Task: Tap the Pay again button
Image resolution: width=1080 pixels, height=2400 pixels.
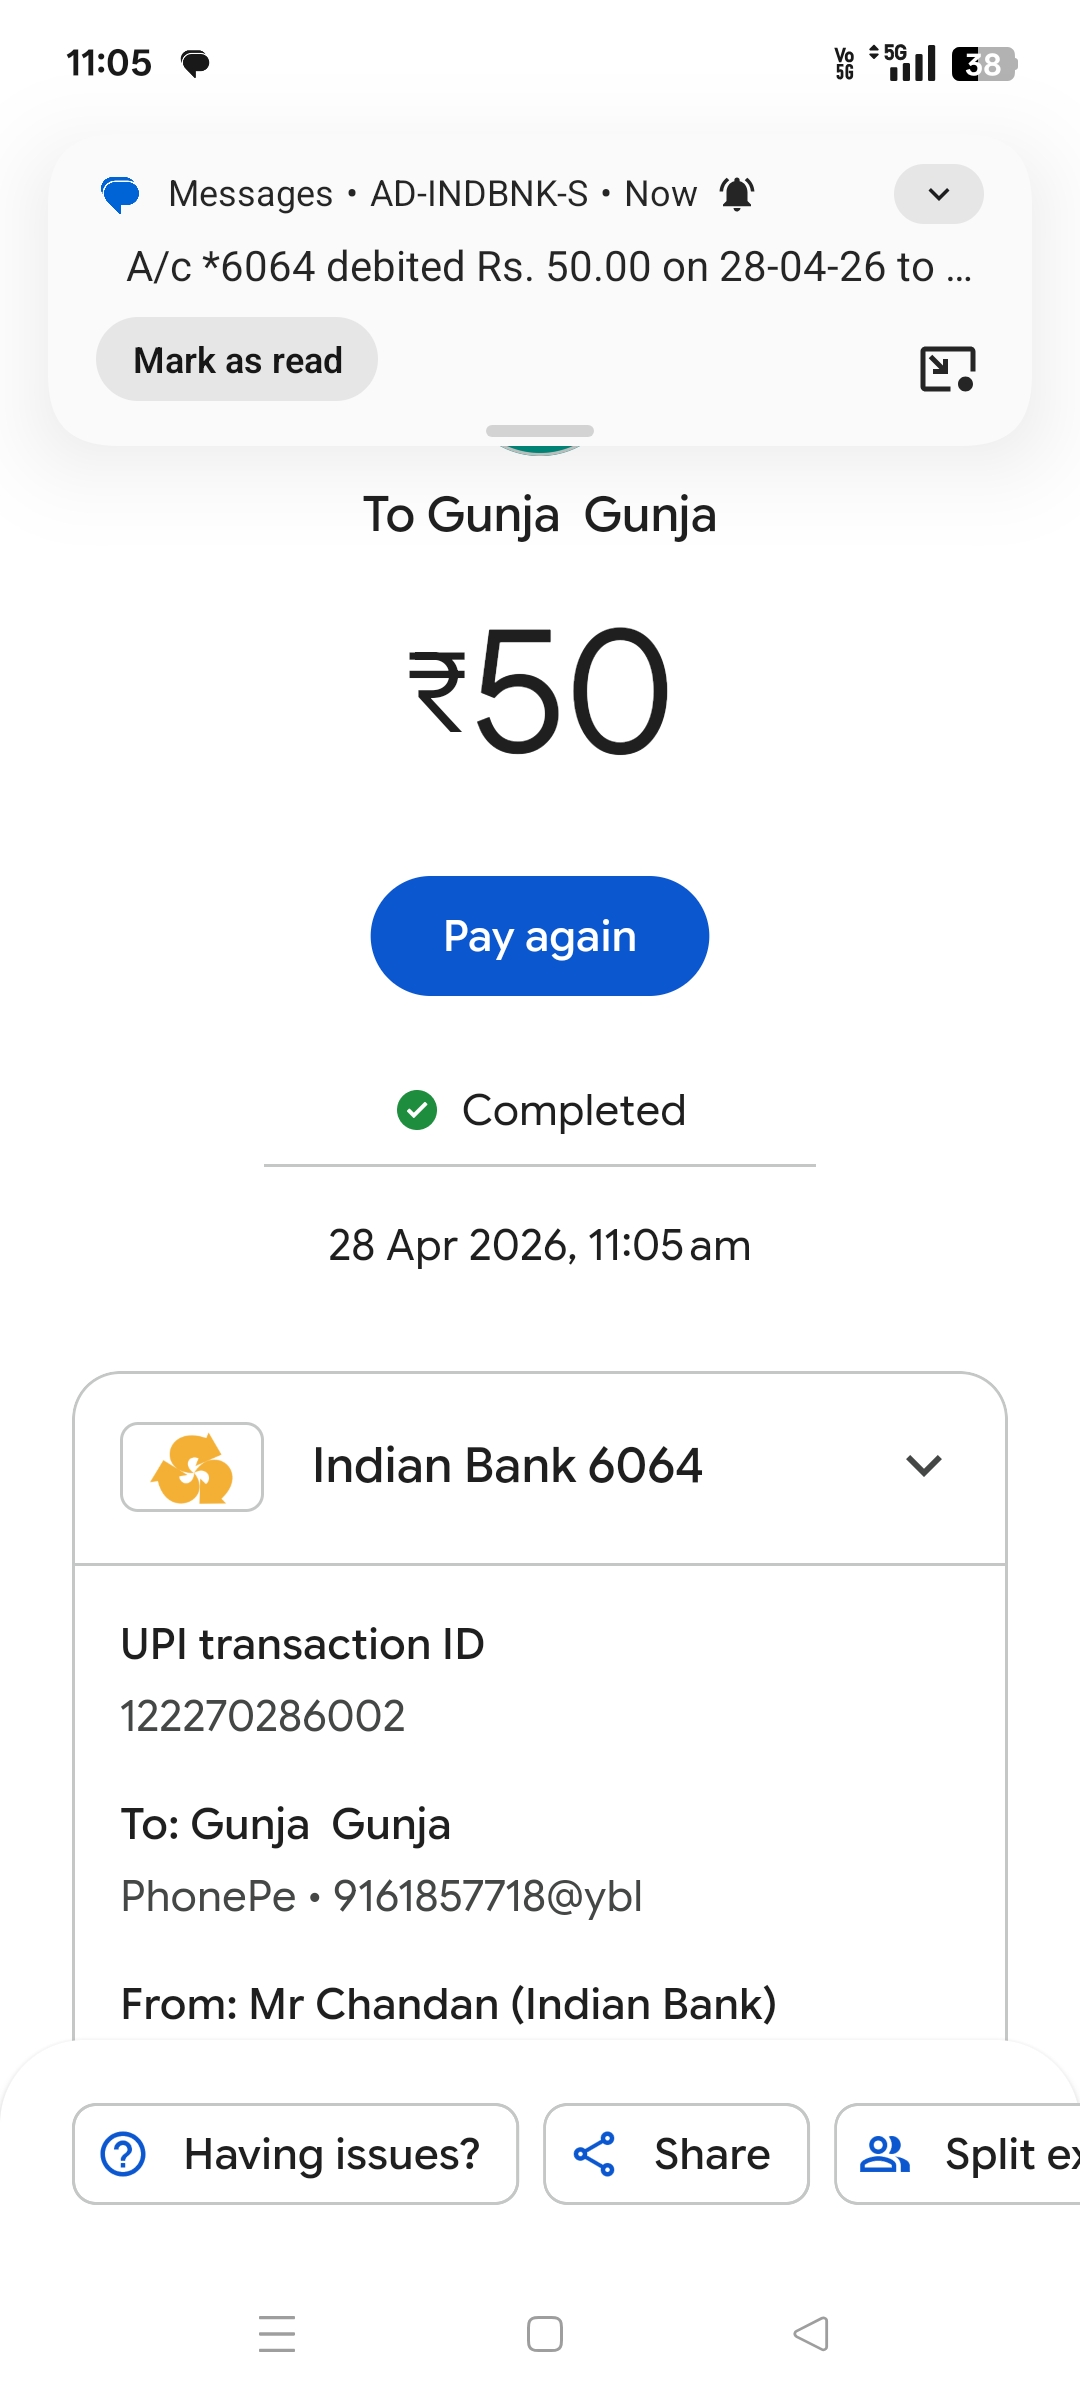Action: pyautogui.click(x=540, y=936)
